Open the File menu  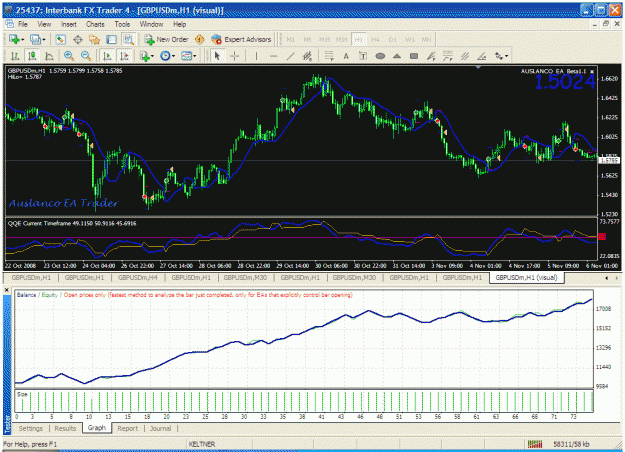tap(23, 24)
